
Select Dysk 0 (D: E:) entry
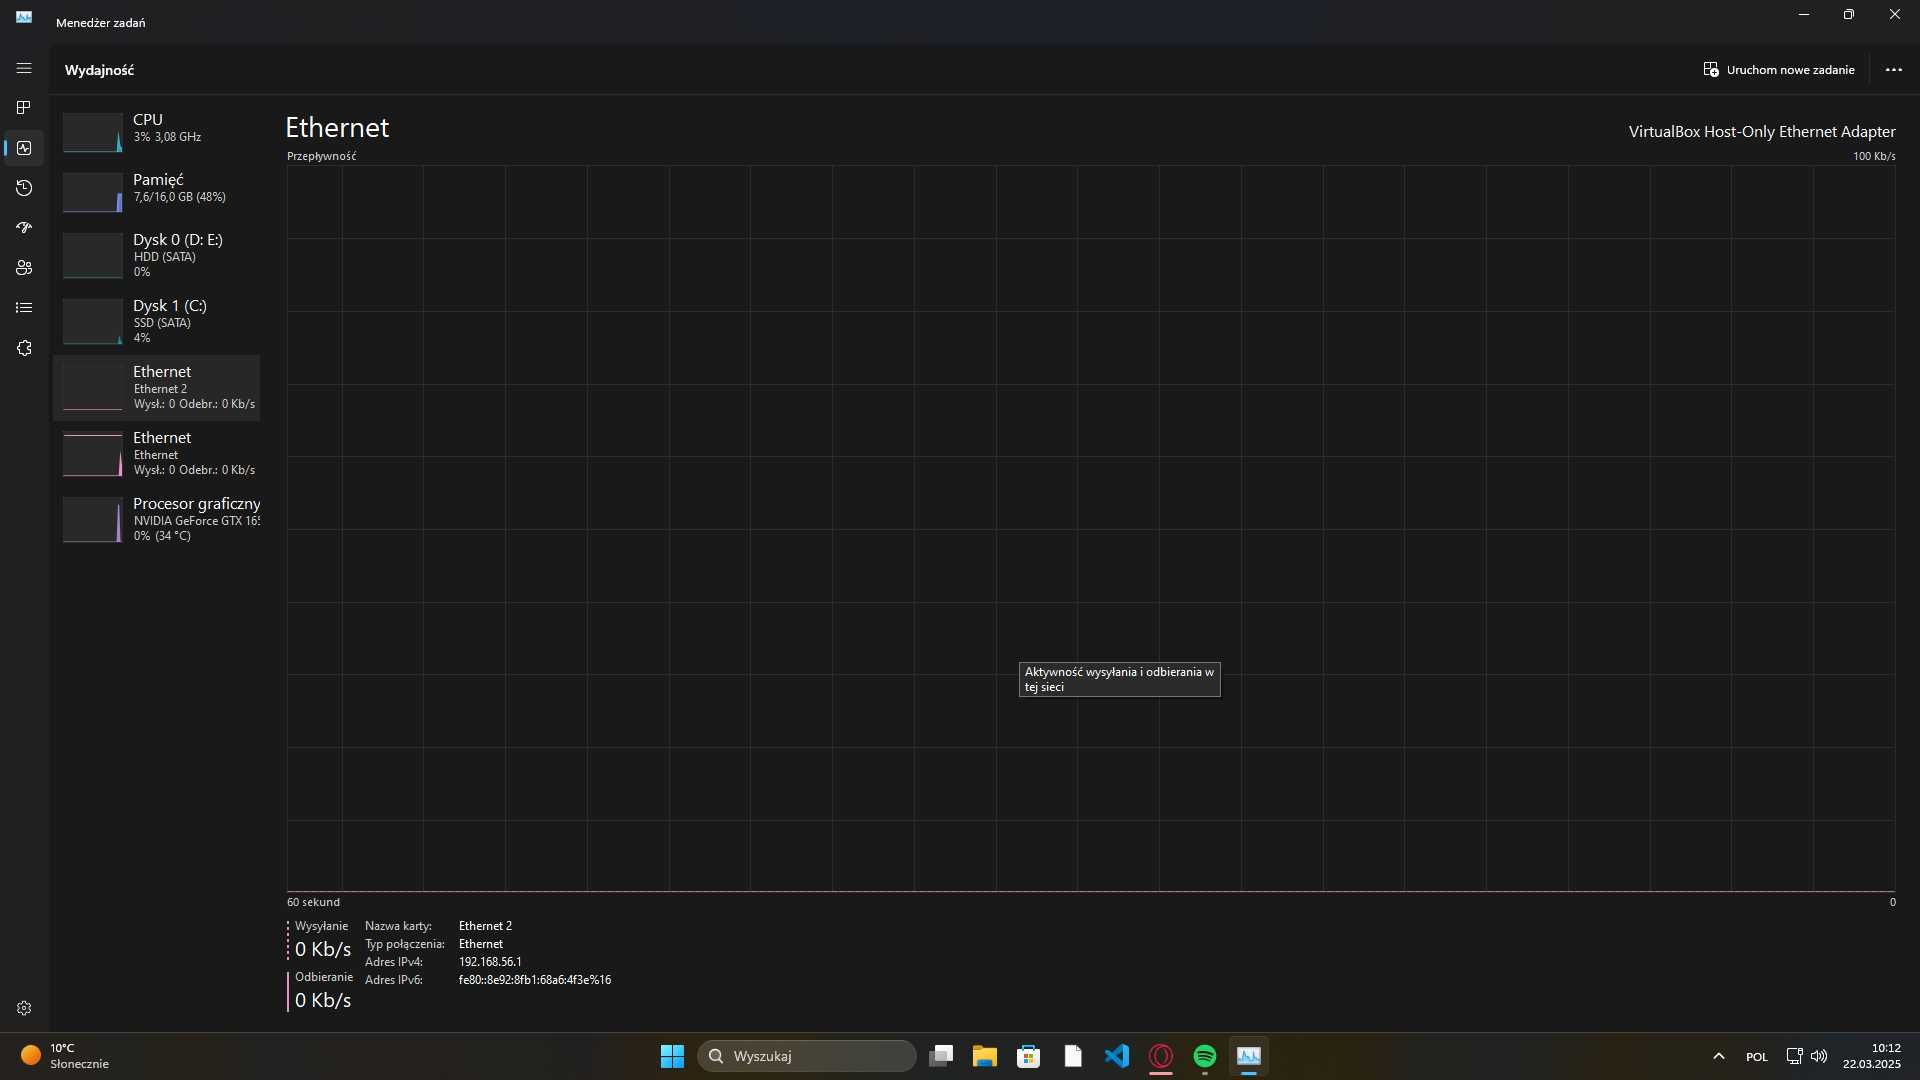point(157,255)
